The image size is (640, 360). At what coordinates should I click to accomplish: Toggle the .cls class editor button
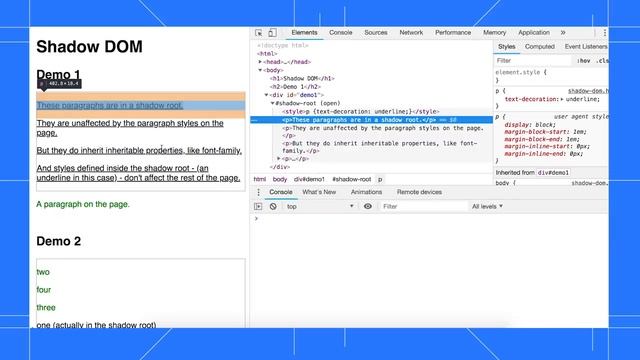[x=602, y=60]
